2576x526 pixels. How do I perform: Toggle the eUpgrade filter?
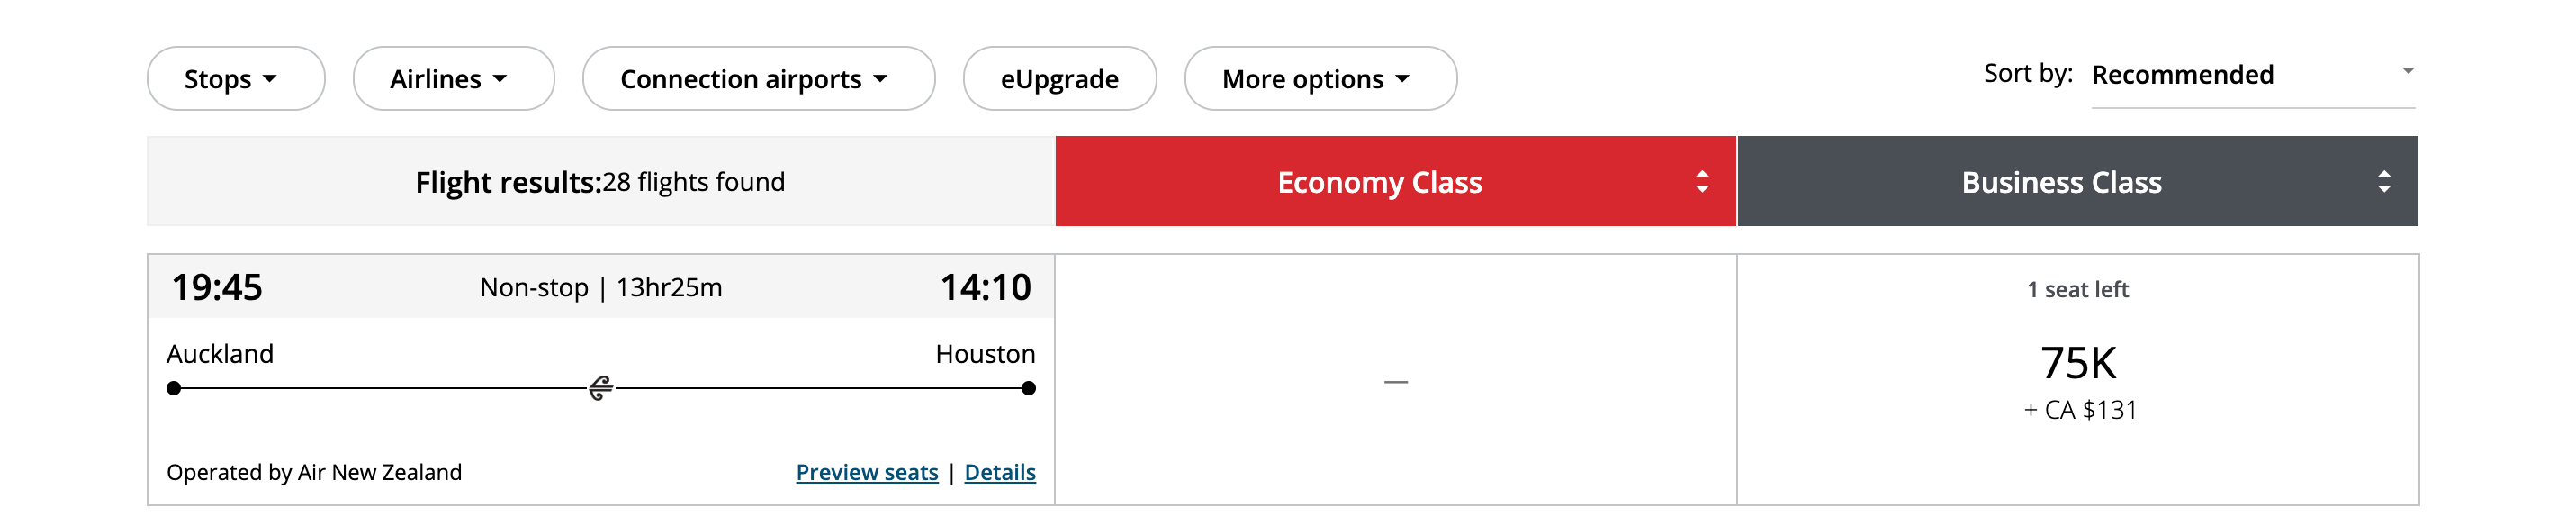click(1059, 78)
